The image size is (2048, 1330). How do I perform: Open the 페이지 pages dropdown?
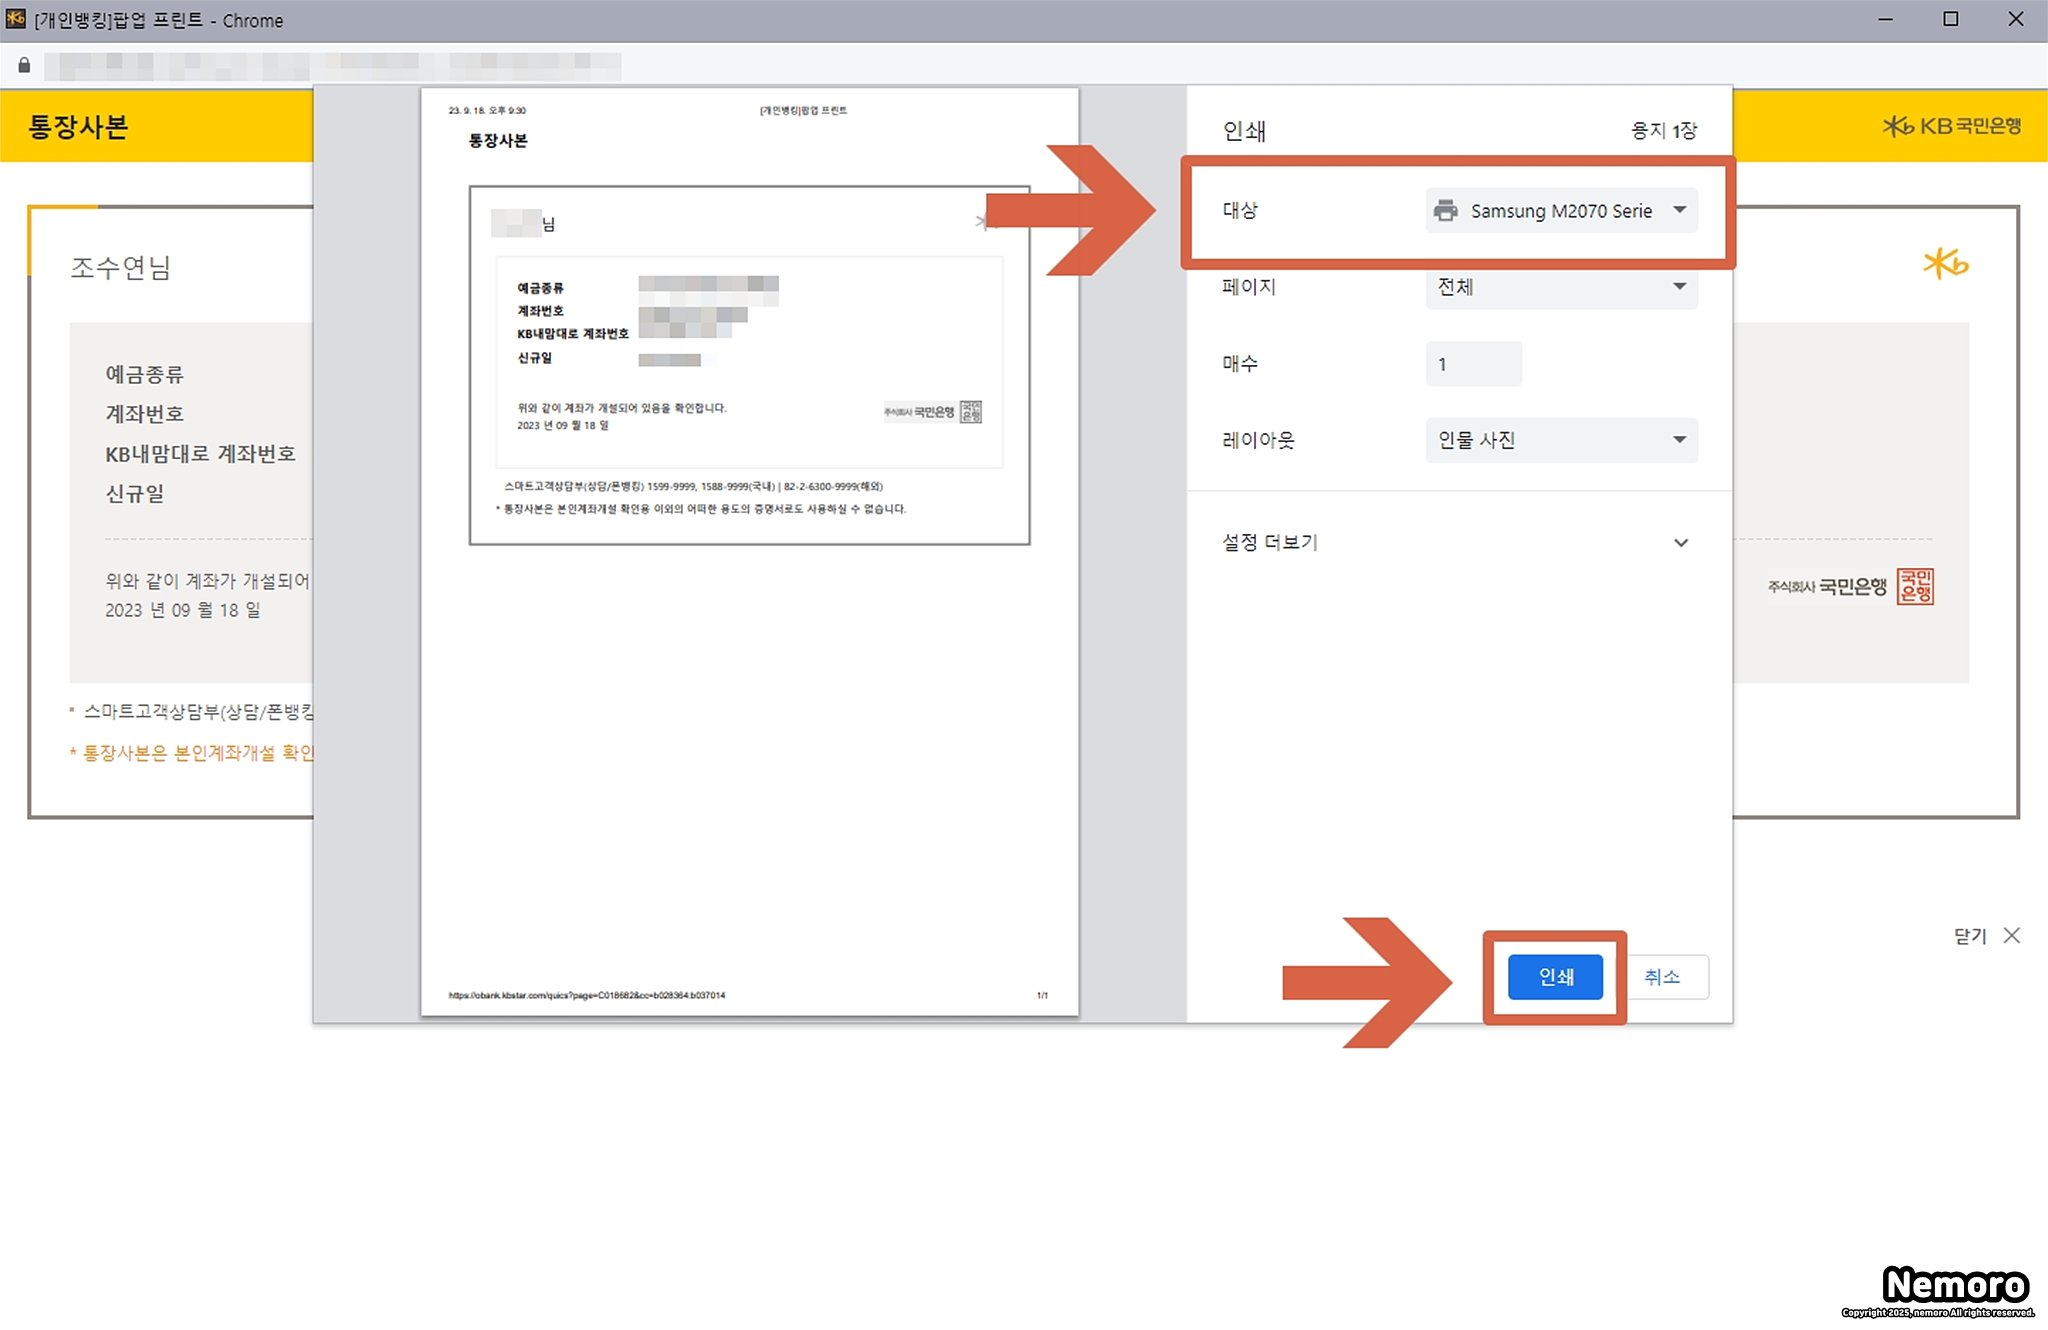[1561, 287]
